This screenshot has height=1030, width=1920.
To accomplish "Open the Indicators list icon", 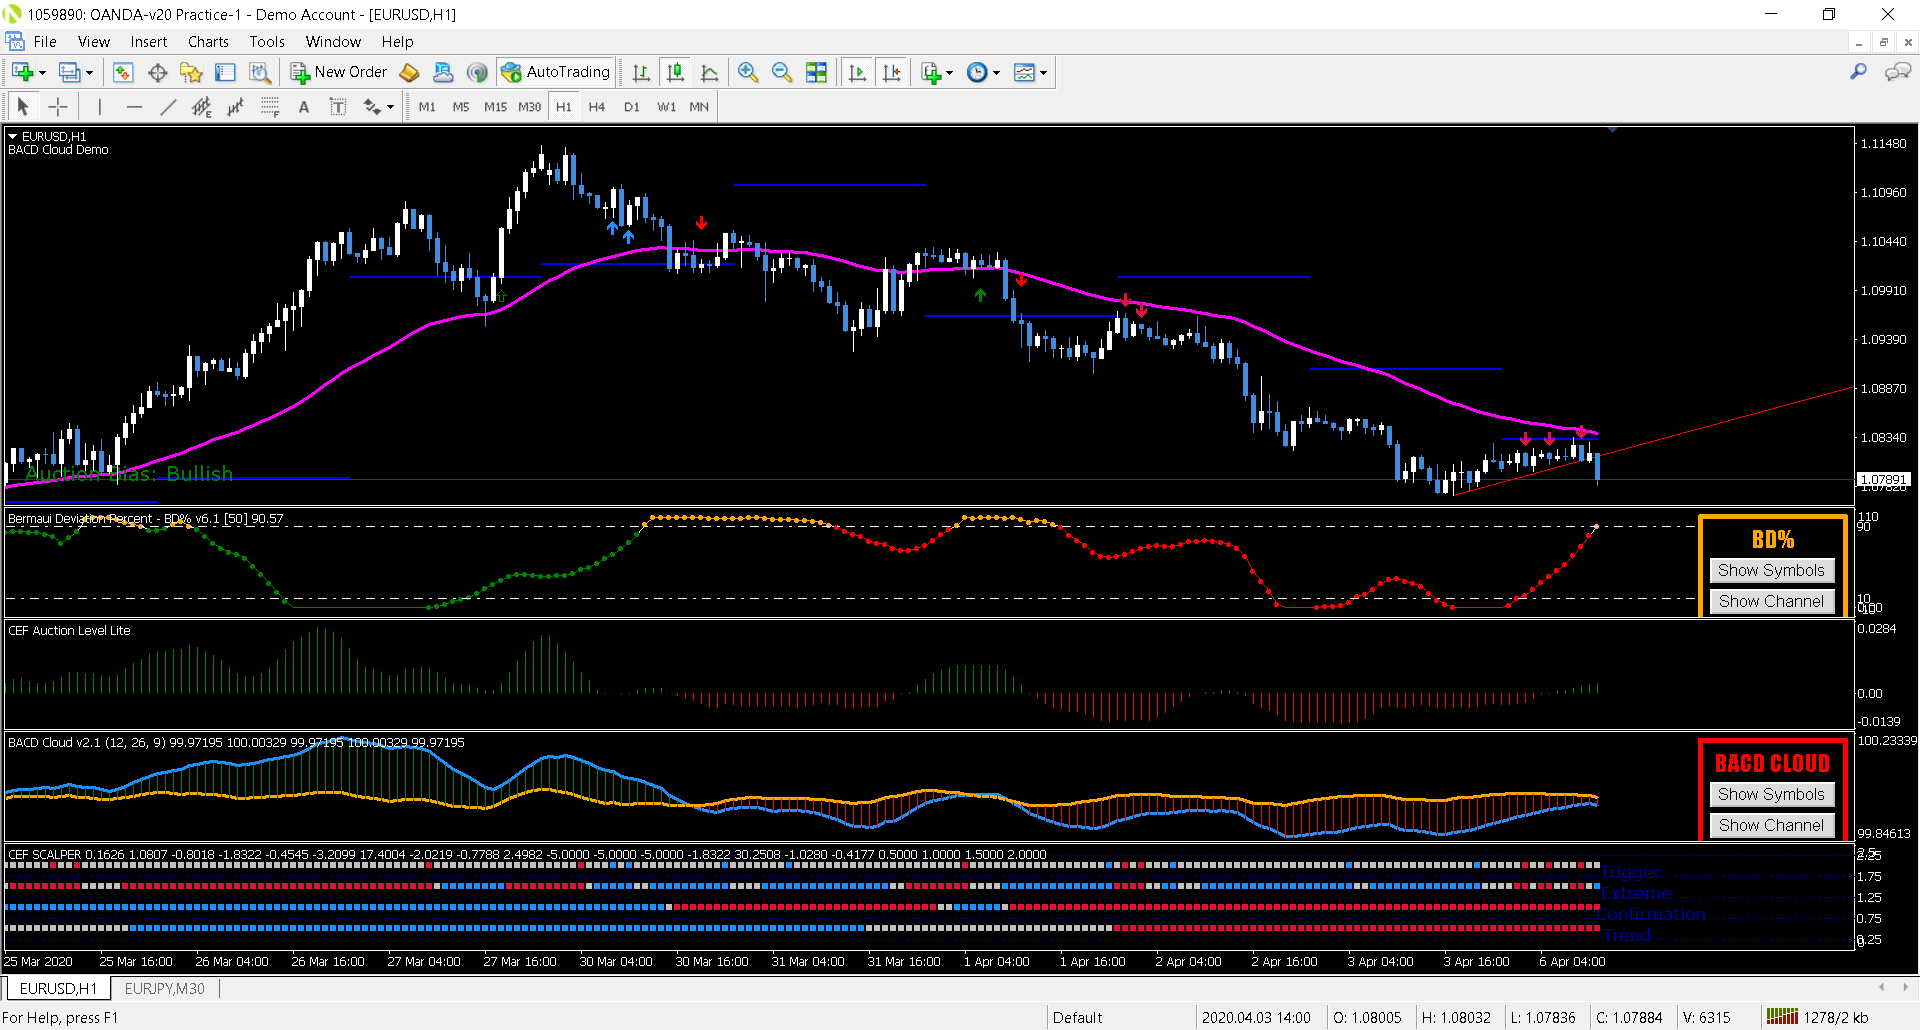I will 931,72.
